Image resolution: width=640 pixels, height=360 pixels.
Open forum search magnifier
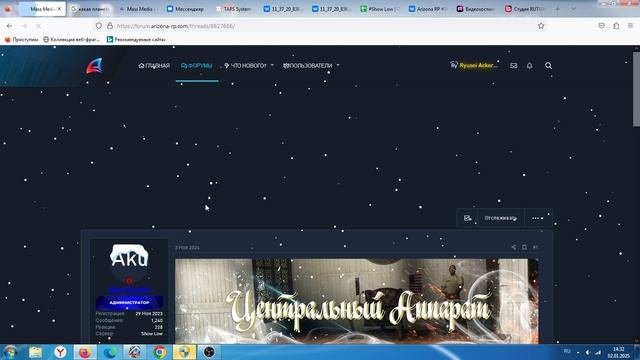548,66
